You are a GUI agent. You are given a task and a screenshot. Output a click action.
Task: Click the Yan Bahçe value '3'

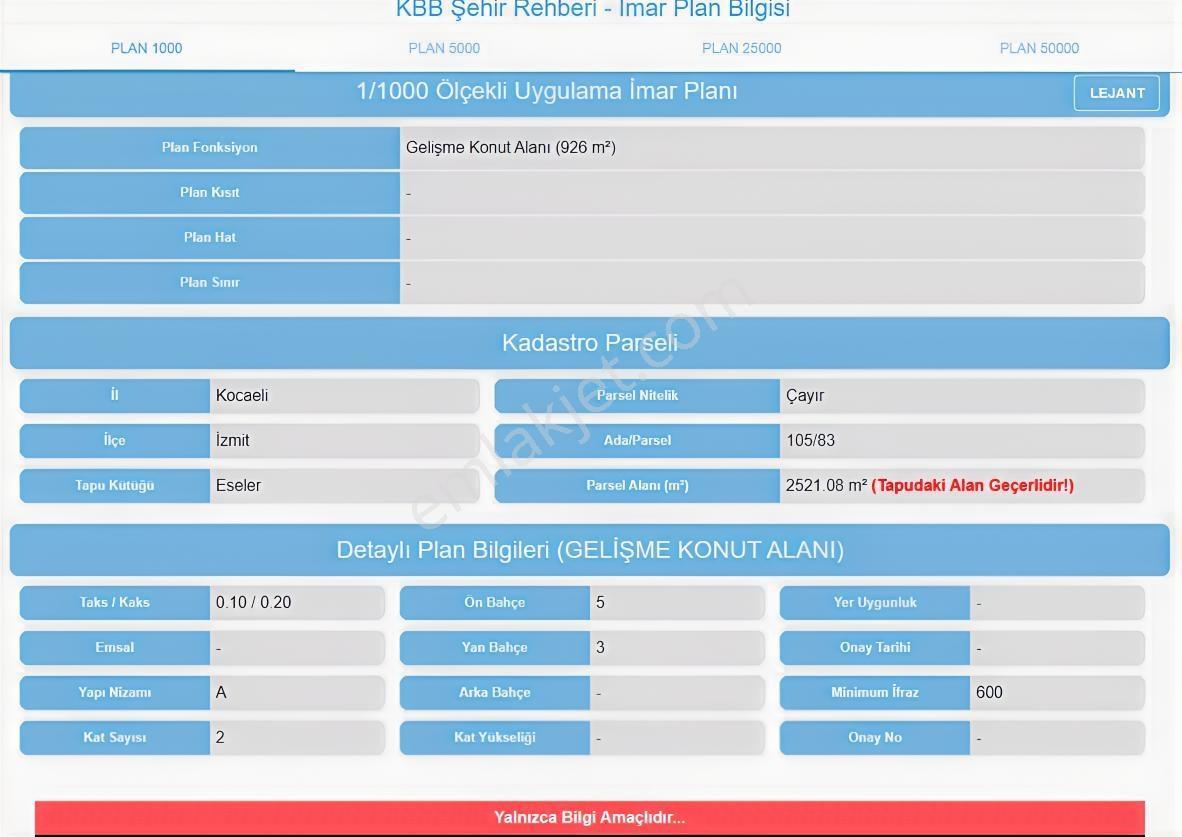point(600,648)
